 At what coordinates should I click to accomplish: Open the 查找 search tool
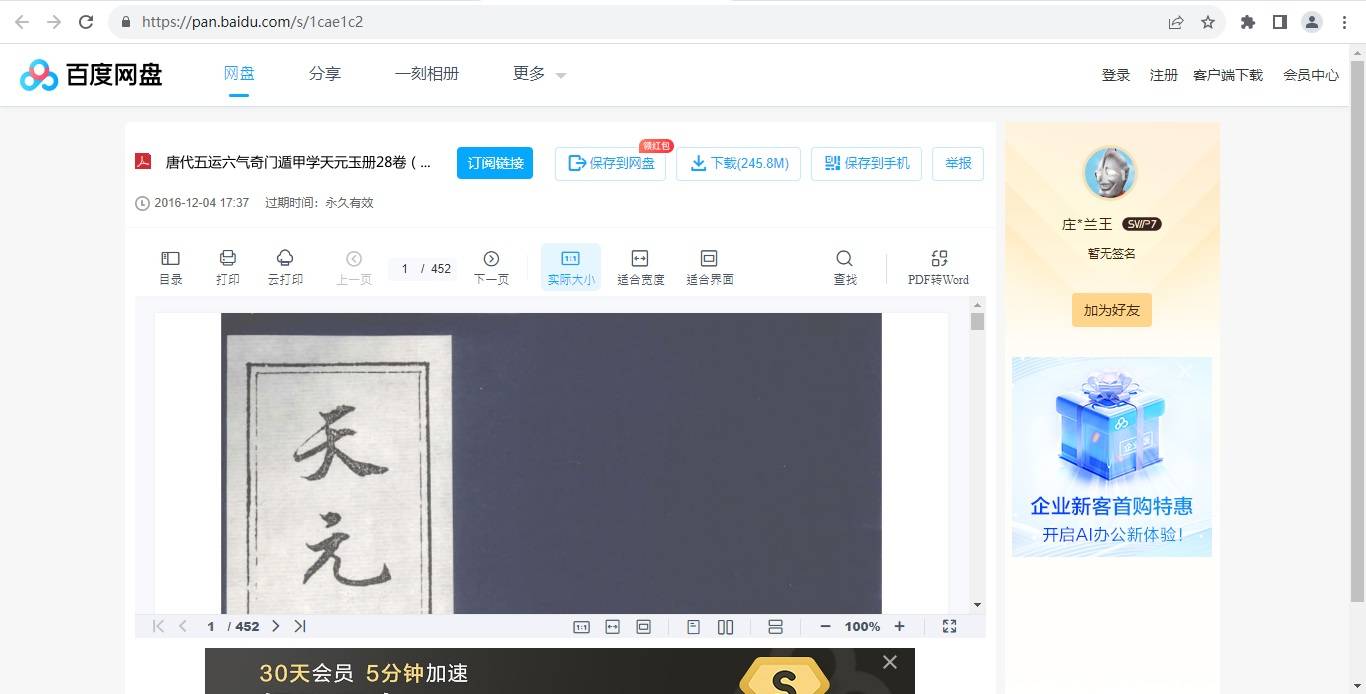(x=845, y=267)
